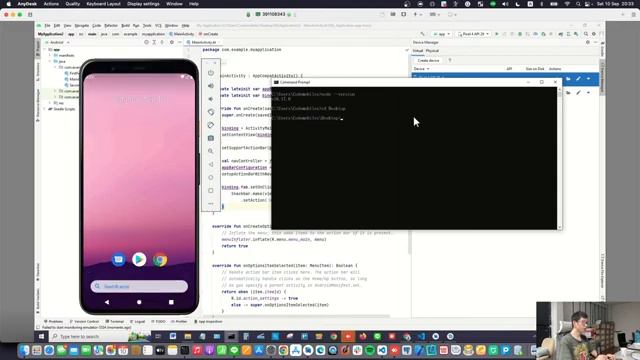Click the Device Manager panel gear icon

coord(588,42)
